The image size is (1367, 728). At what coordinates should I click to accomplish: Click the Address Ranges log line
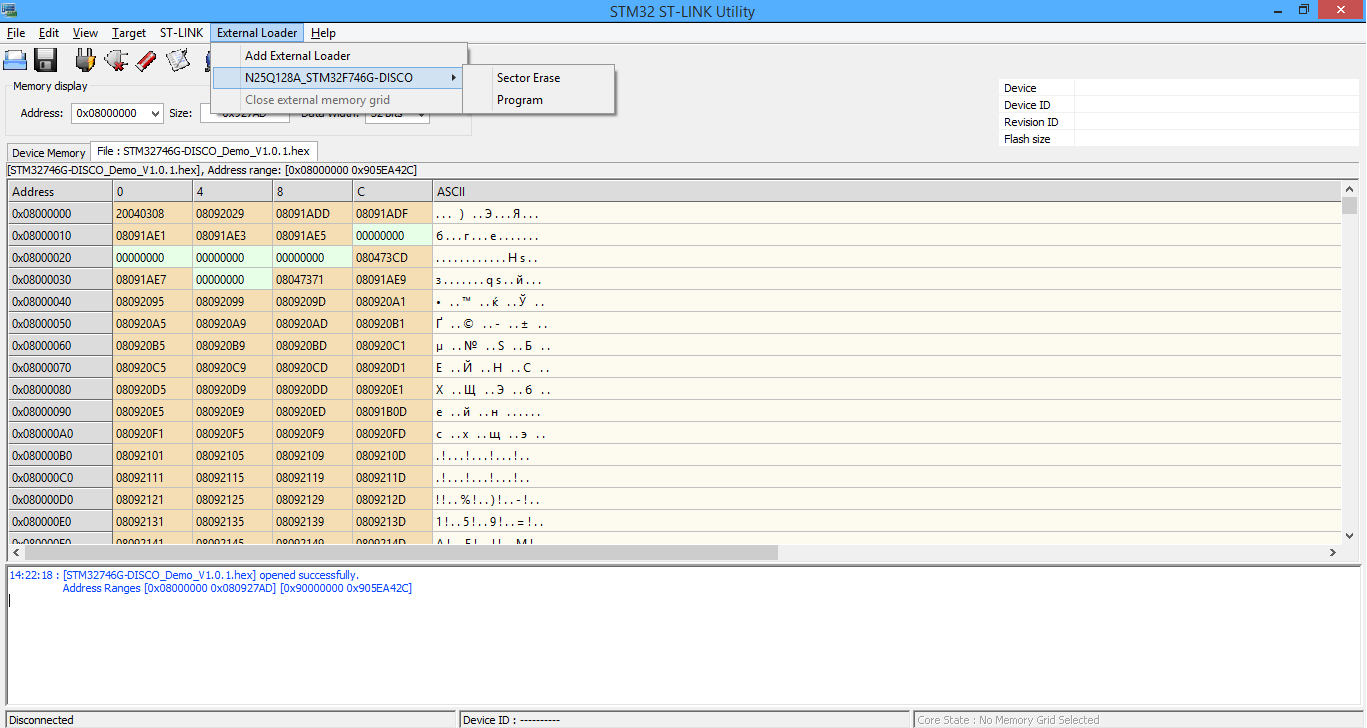(237, 588)
